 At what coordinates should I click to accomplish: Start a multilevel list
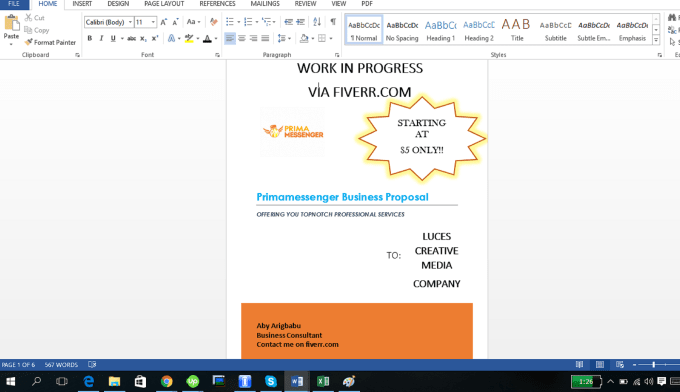click(266, 22)
